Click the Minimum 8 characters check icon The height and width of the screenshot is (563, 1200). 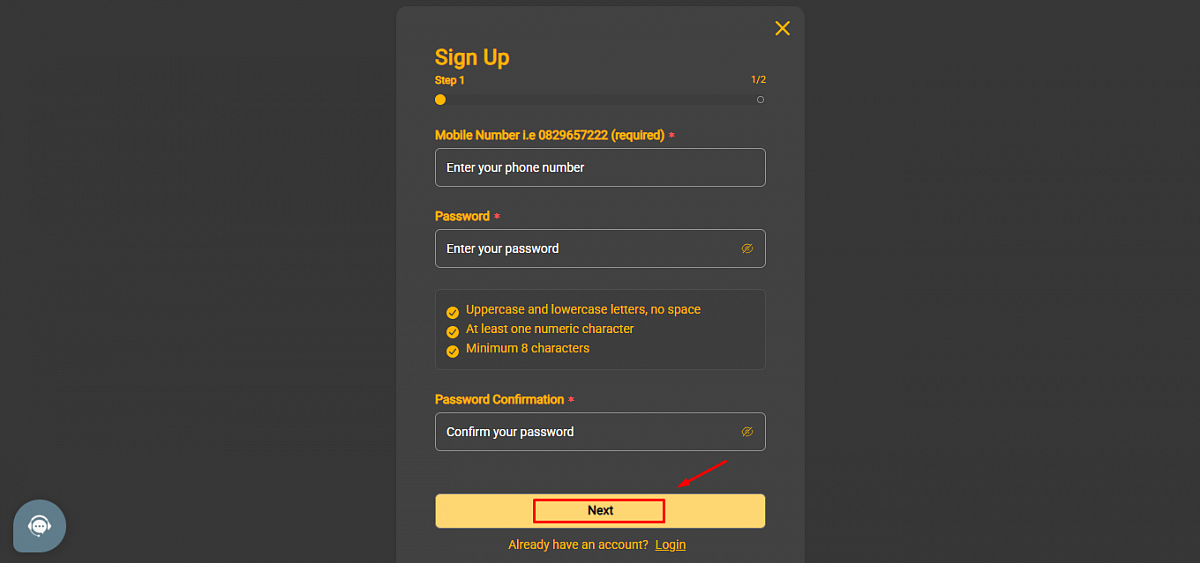click(x=452, y=351)
